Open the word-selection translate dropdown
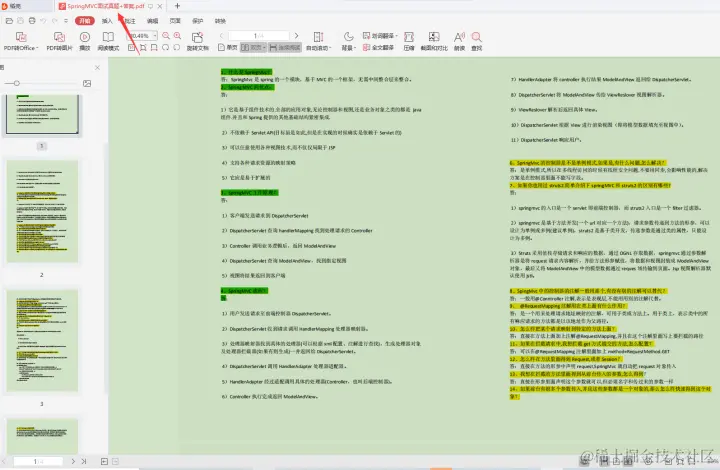 (380, 35)
